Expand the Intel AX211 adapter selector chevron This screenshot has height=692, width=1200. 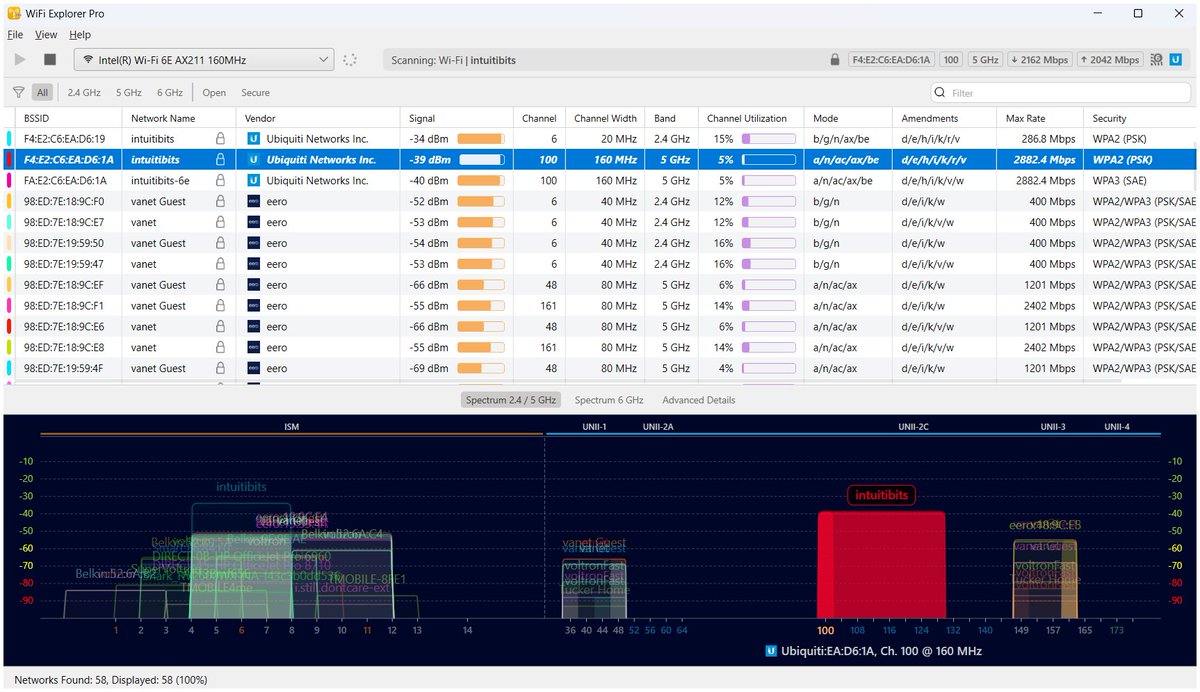click(323, 59)
